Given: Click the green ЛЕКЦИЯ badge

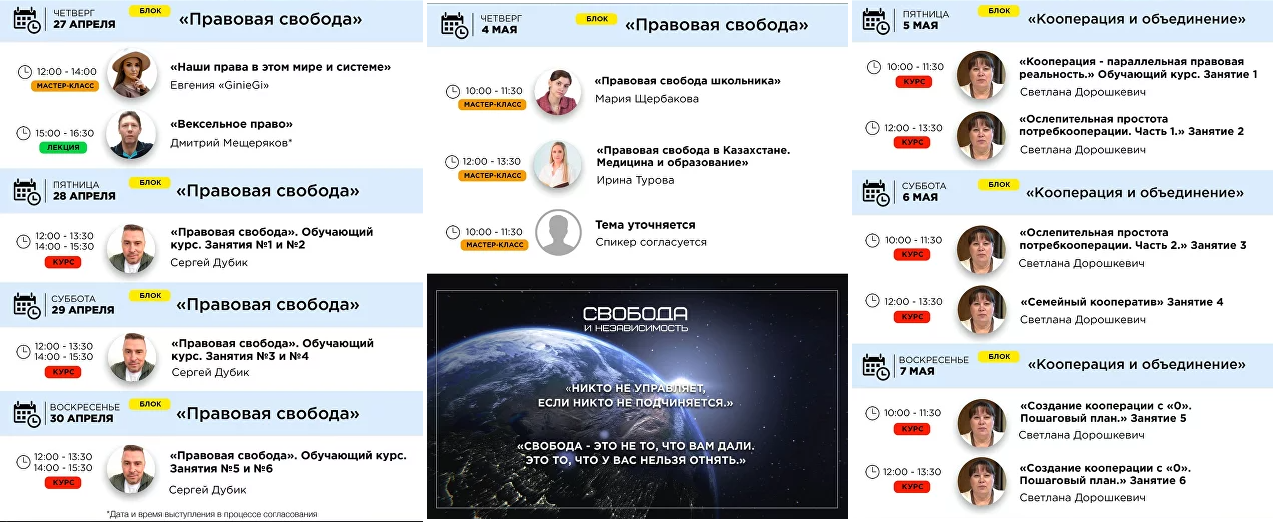Looking at the screenshot, I should (64, 147).
